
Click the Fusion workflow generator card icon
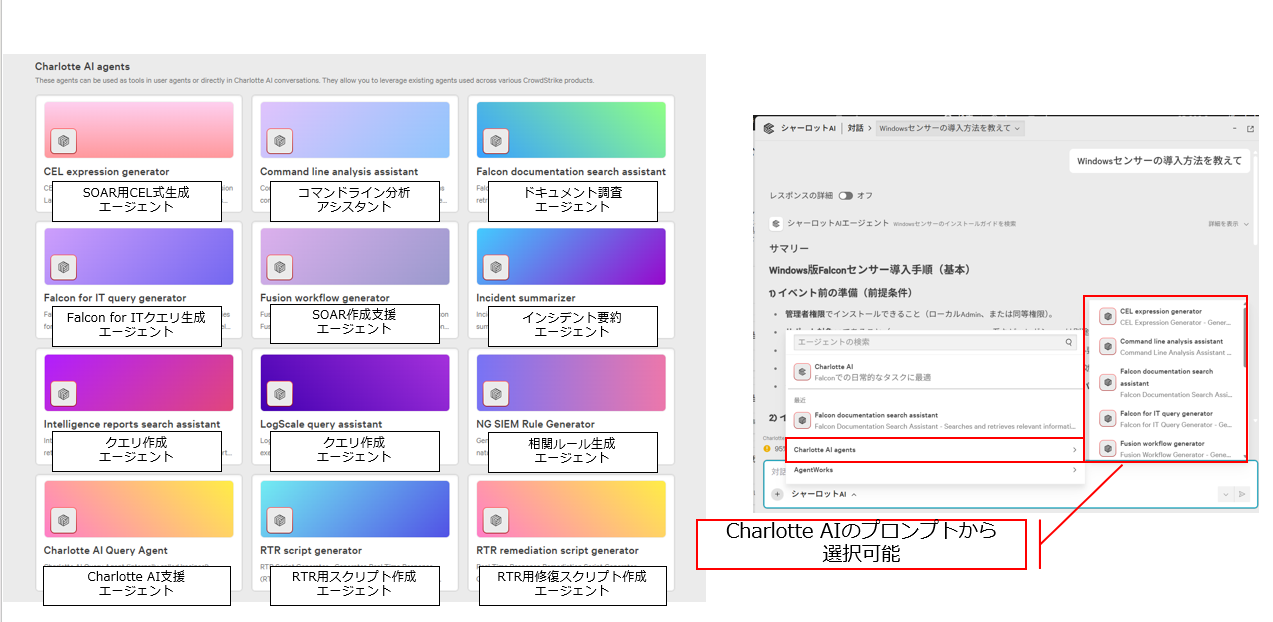(x=280, y=267)
